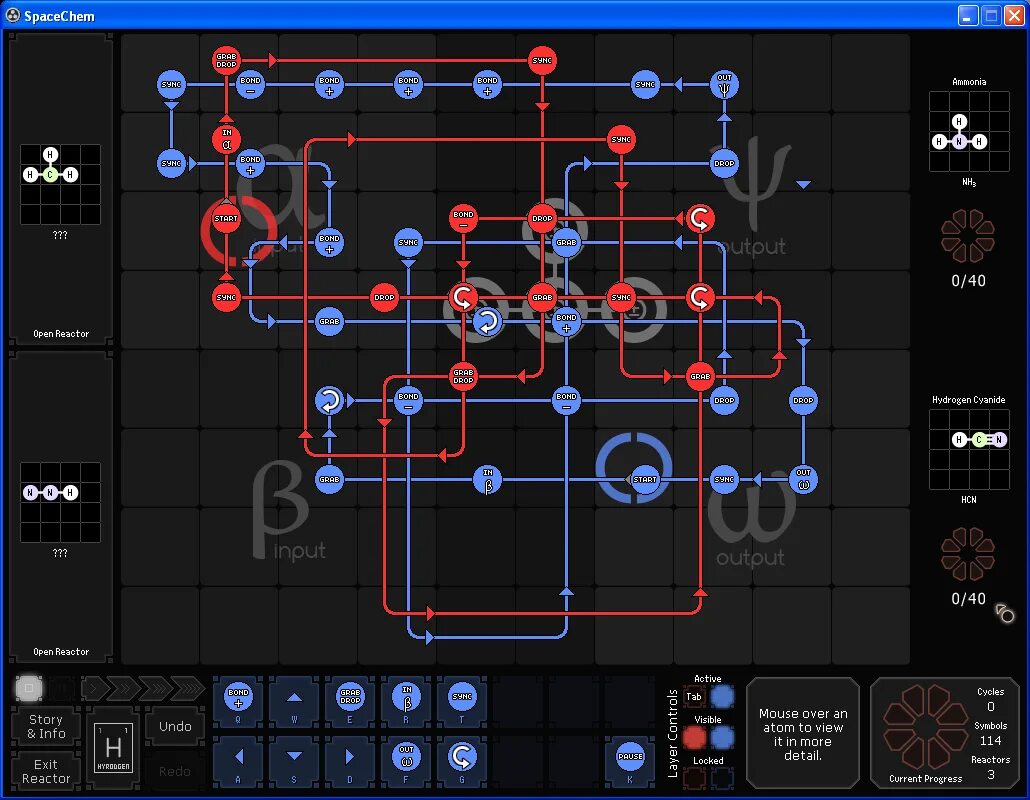Undo the last action
The width and height of the screenshot is (1030, 800).
coord(175,726)
